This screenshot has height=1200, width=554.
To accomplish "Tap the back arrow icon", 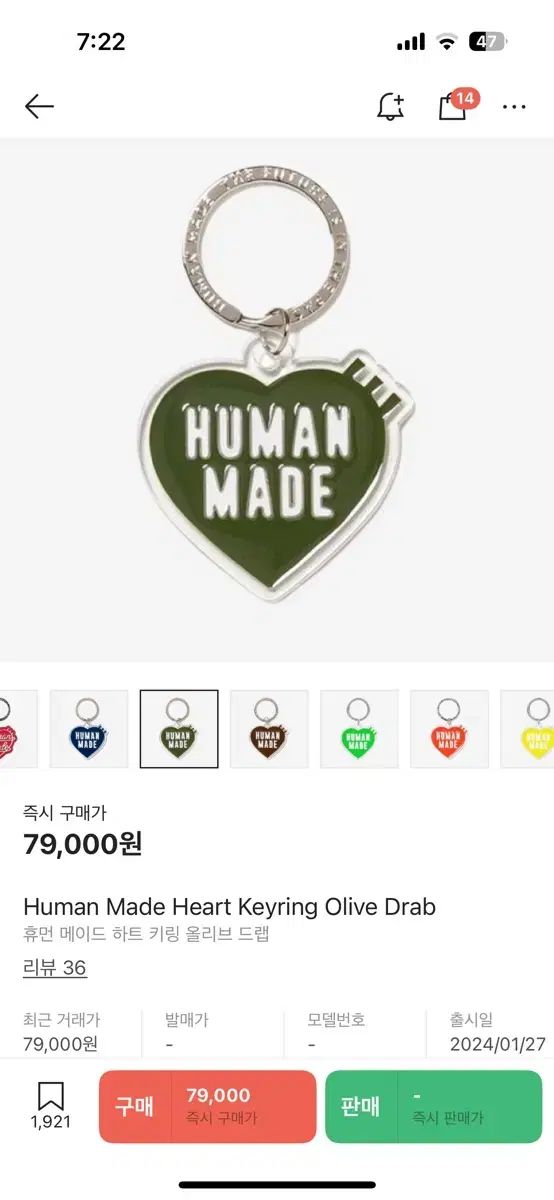I will 39,106.
